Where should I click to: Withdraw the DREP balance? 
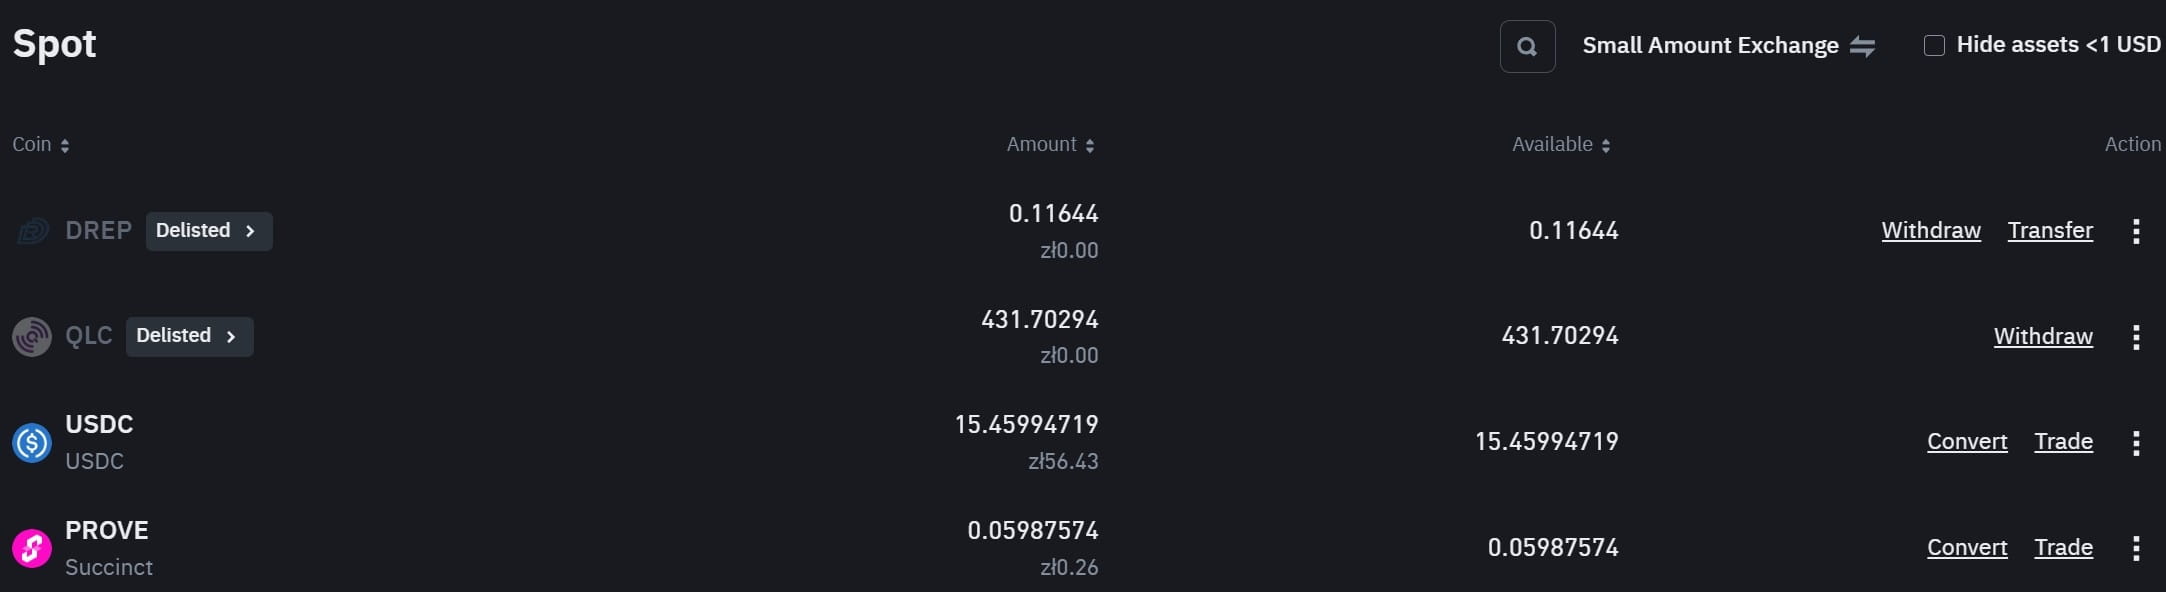click(x=1931, y=231)
